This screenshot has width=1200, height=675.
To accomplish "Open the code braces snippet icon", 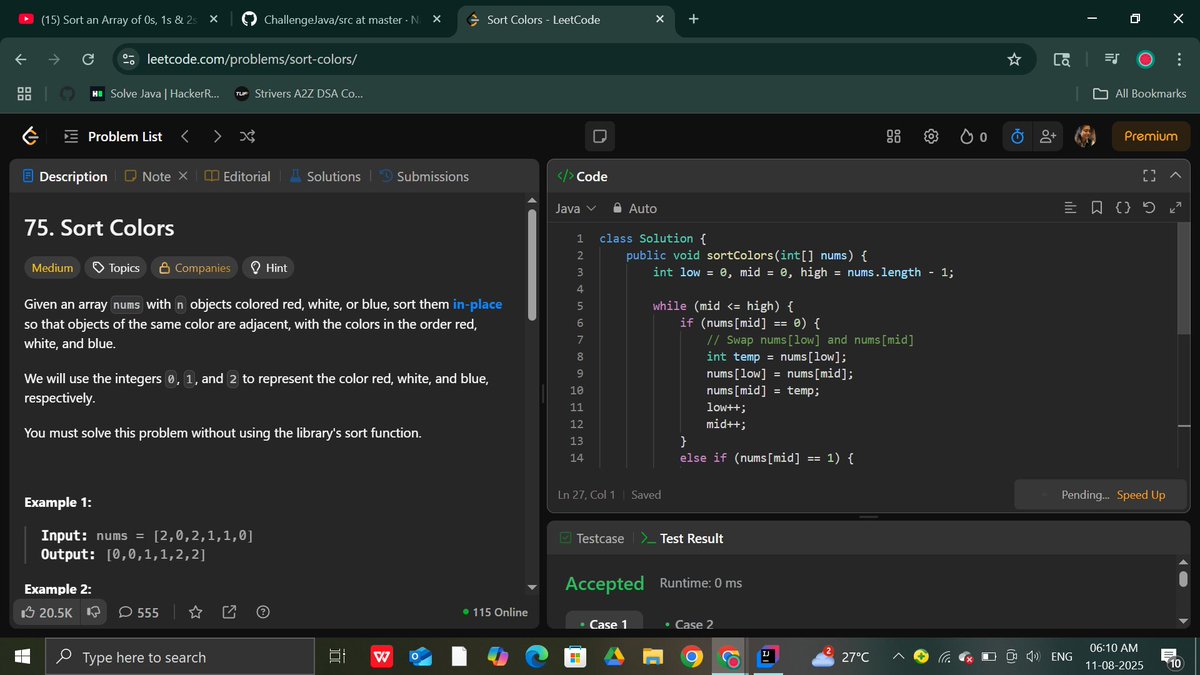I will tap(1123, 208).
